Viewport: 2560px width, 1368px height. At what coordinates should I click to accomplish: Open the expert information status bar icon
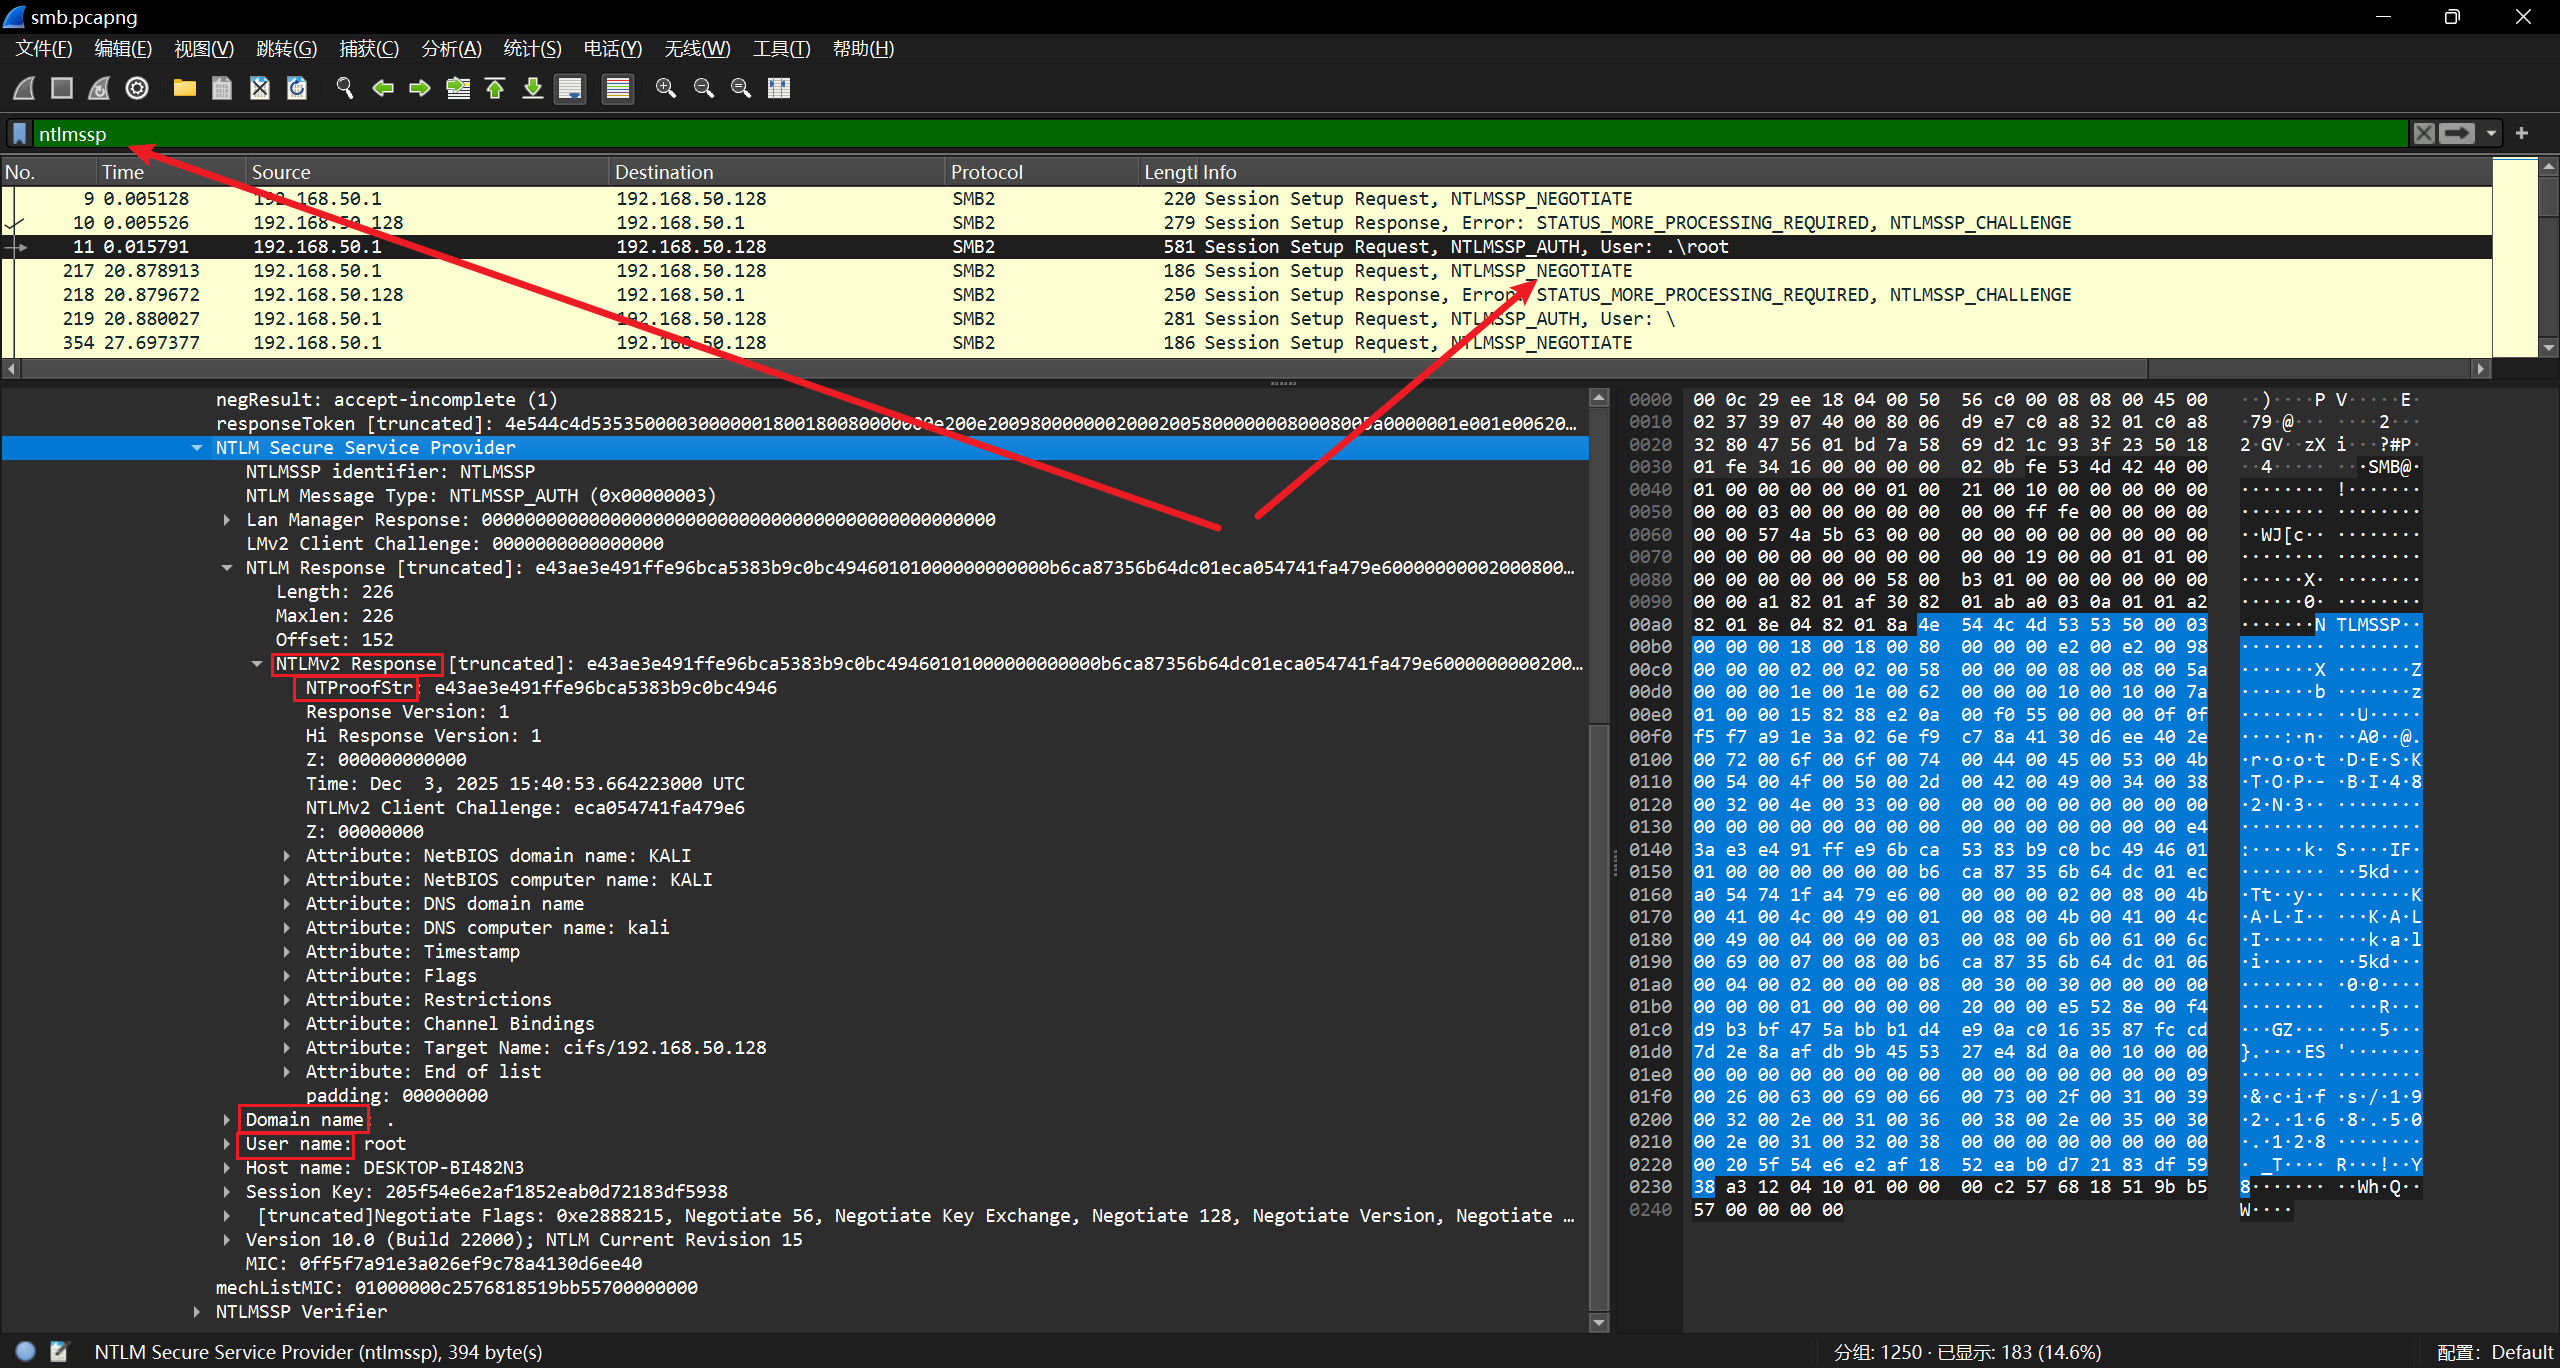25,1351
